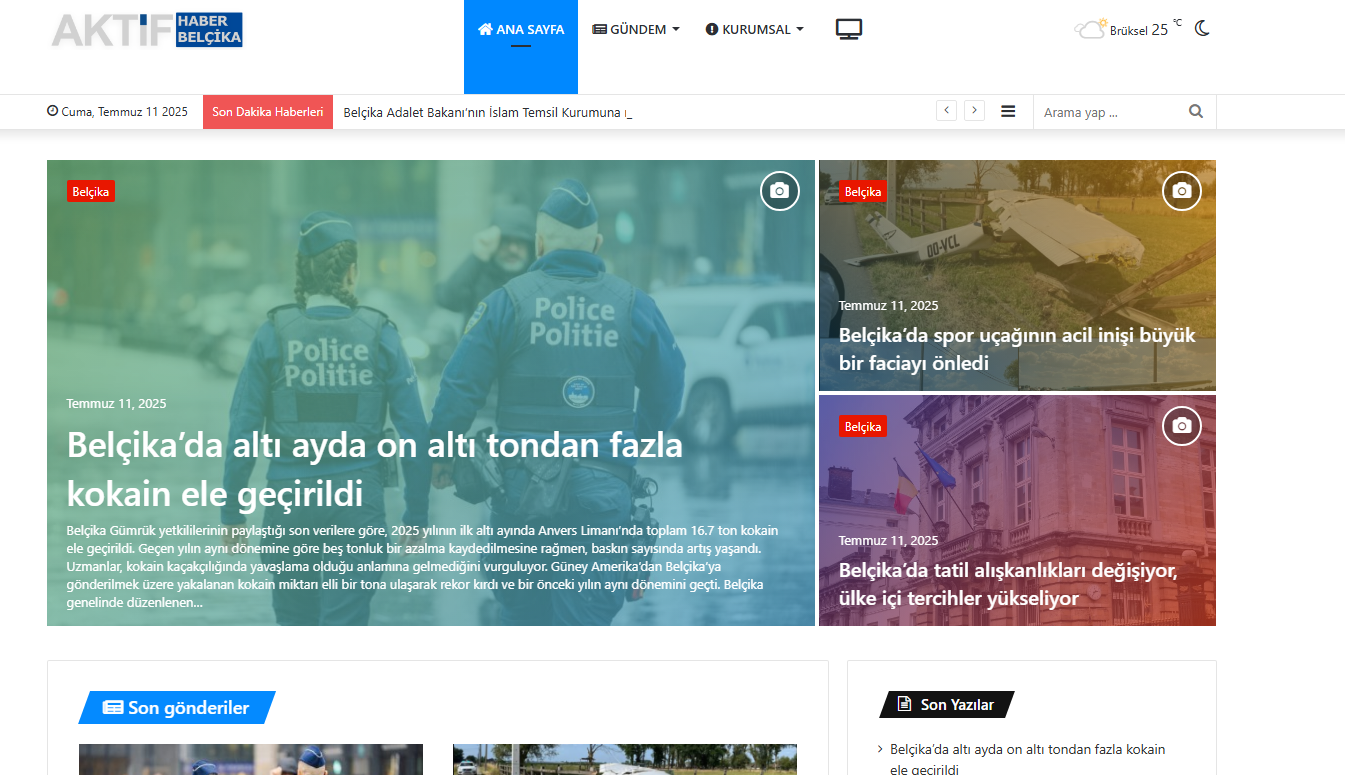
Task: Click the Brussels weather cloud icon
Action: tap(1090, 29)
